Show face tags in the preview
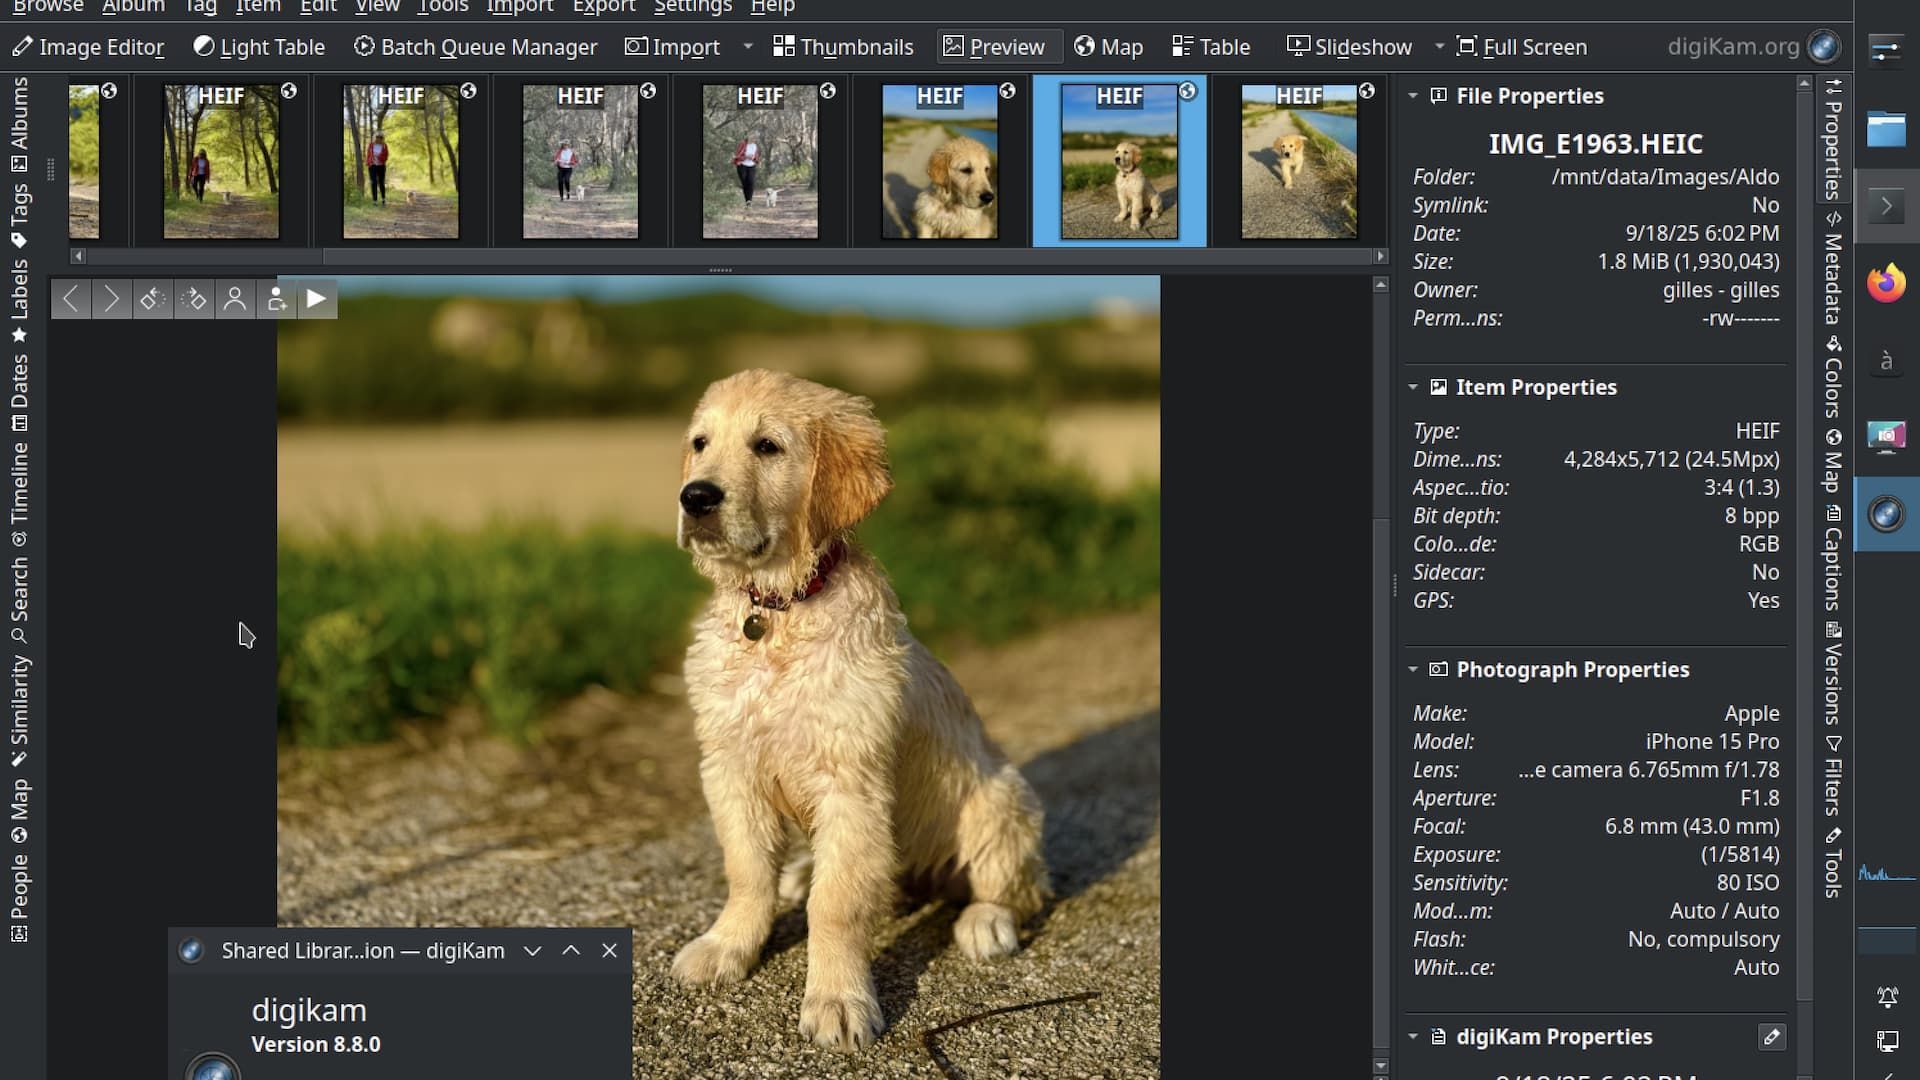This screenshot has width=1920, height=1080. [x=235, y=298]
